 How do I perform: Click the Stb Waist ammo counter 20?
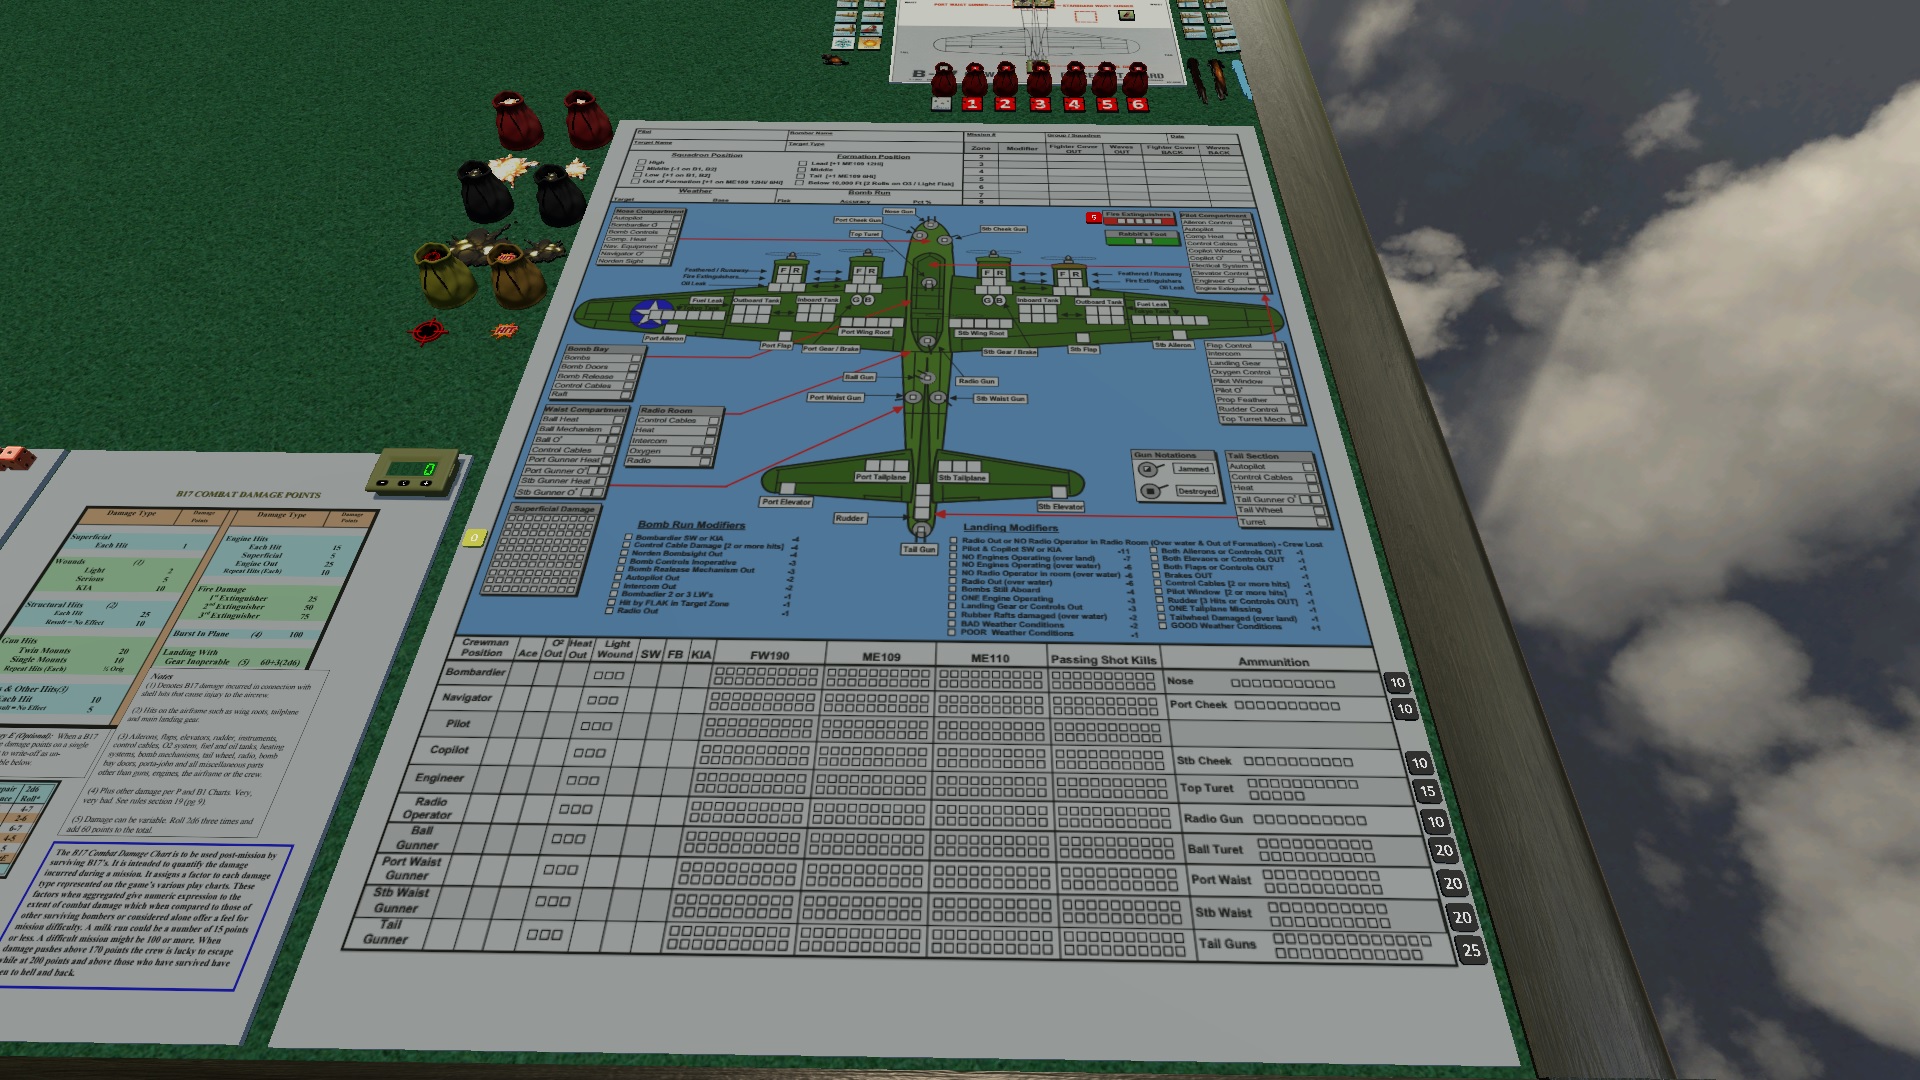click(x=1462, y=917)
